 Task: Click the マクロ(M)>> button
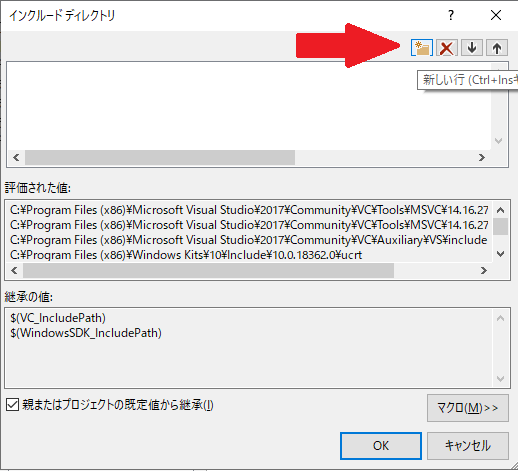pyautogui.click(x=468, y=408)
